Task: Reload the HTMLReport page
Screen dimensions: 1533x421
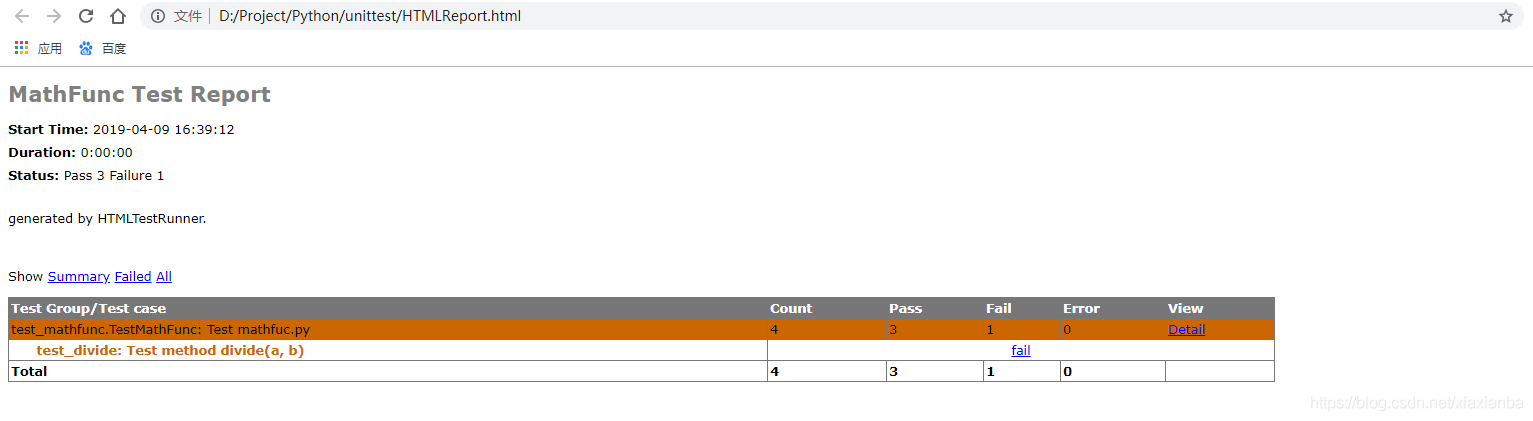Action: click(x=86, y=16)
